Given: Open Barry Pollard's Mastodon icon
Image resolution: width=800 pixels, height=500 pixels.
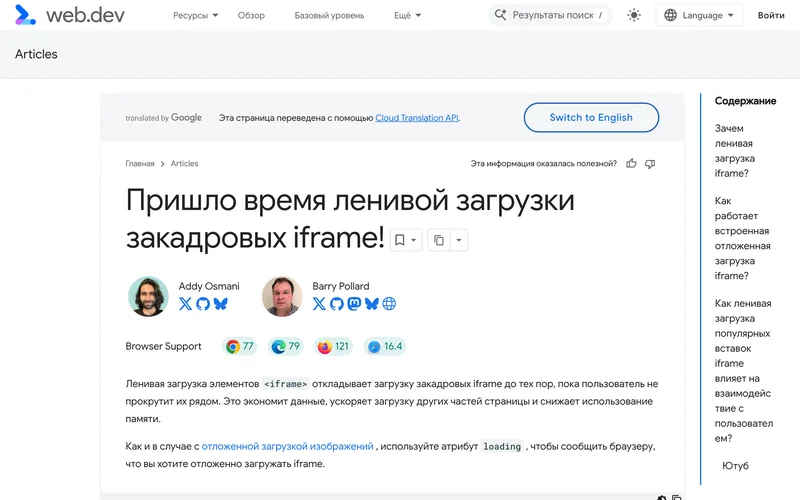Looking at the screenshot, I should pos(354,304).
